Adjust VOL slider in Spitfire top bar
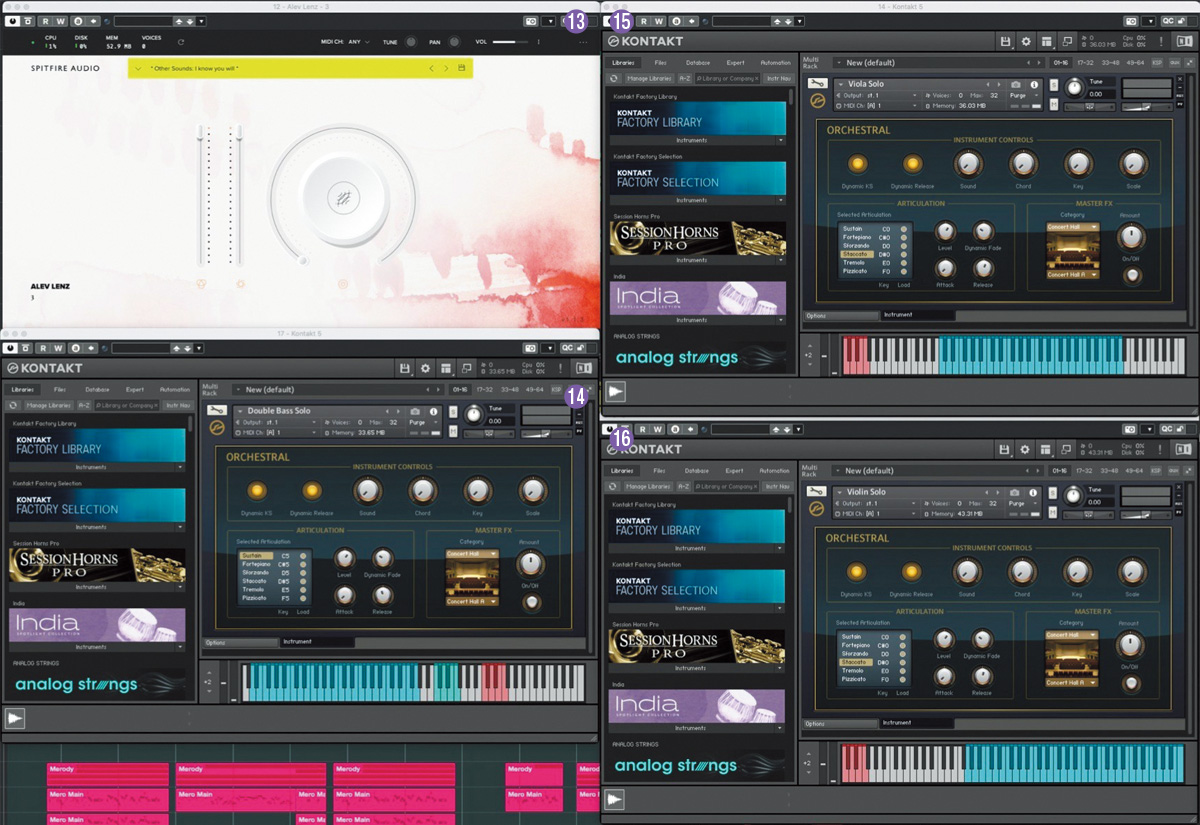1200x825 pixels. pyautogui.click(x=509, y=42)
